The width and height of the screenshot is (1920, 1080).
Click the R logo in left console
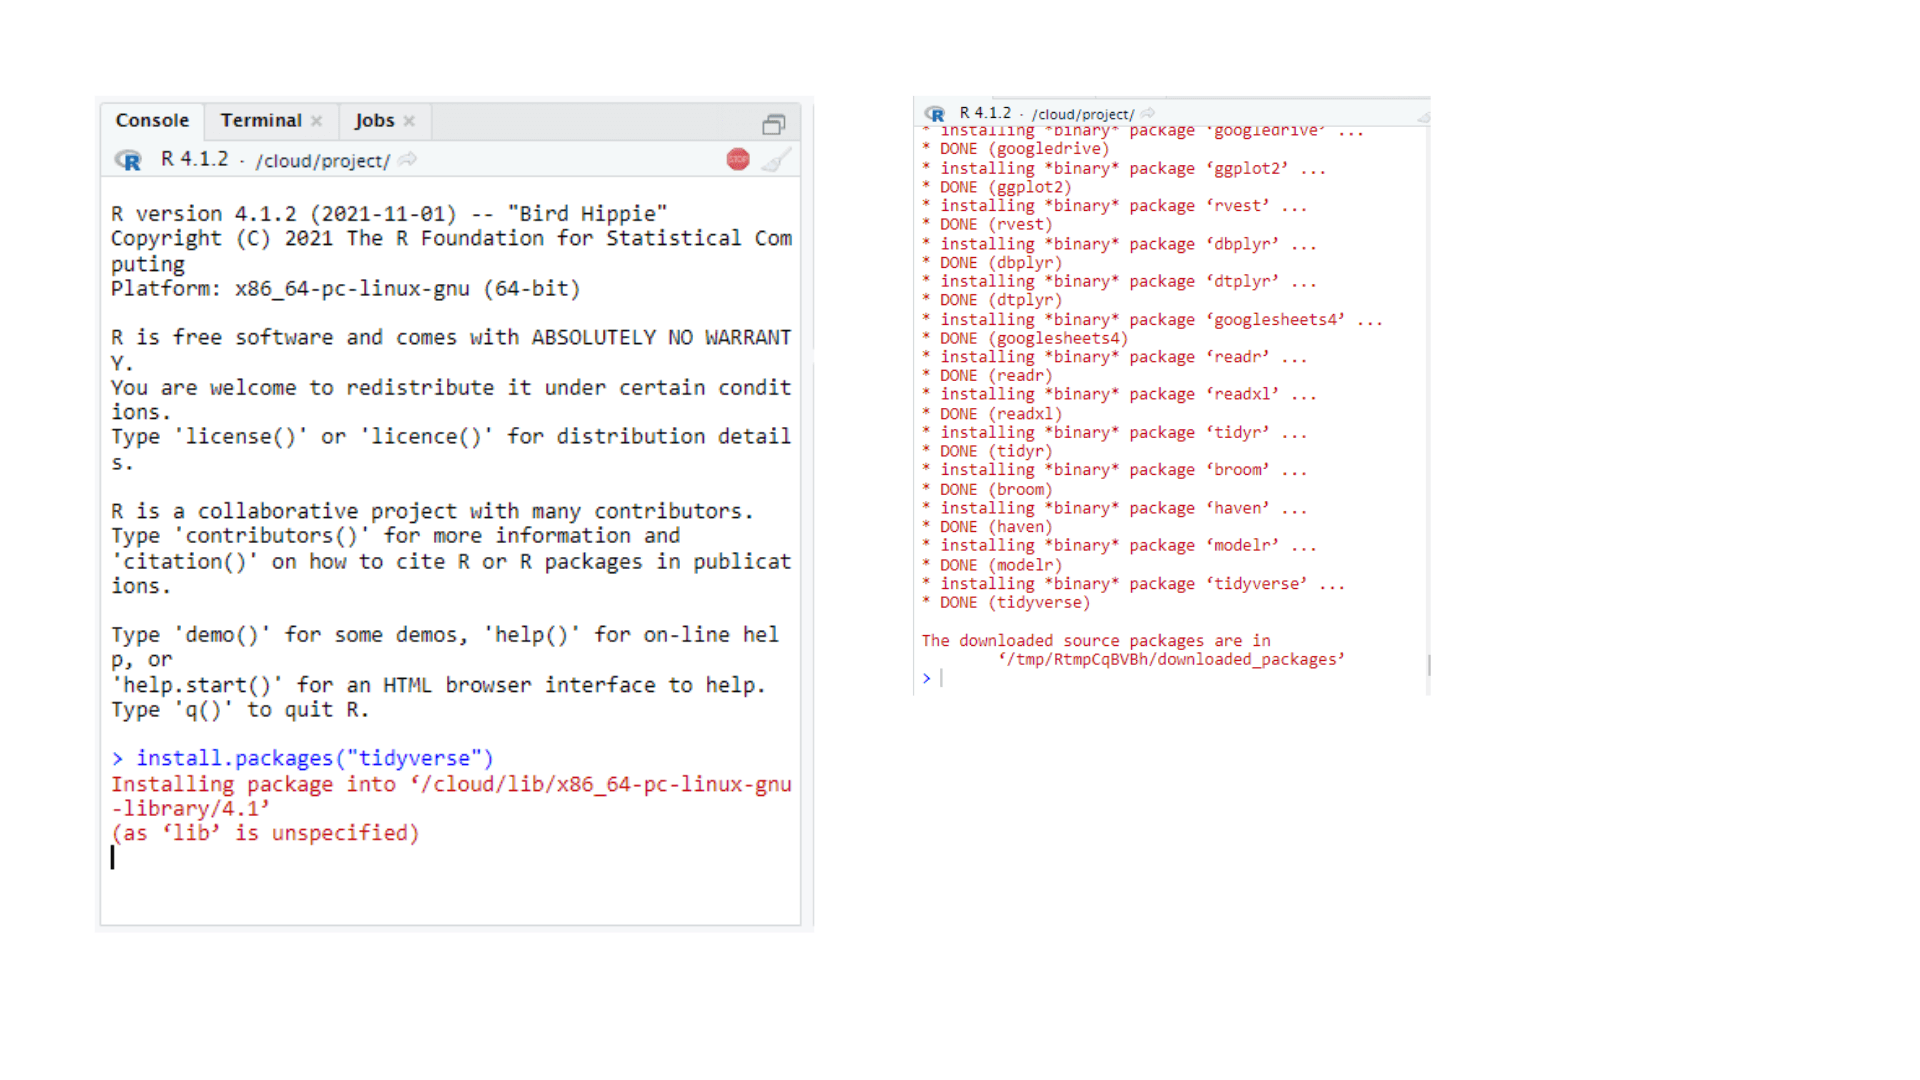[x=128, y=160]
